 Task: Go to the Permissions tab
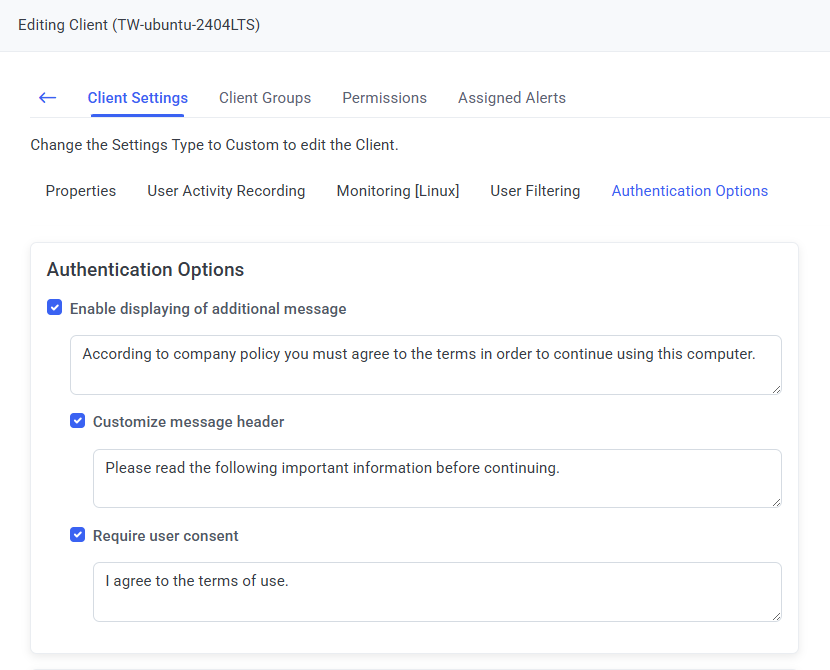click(x=384, y=98)
